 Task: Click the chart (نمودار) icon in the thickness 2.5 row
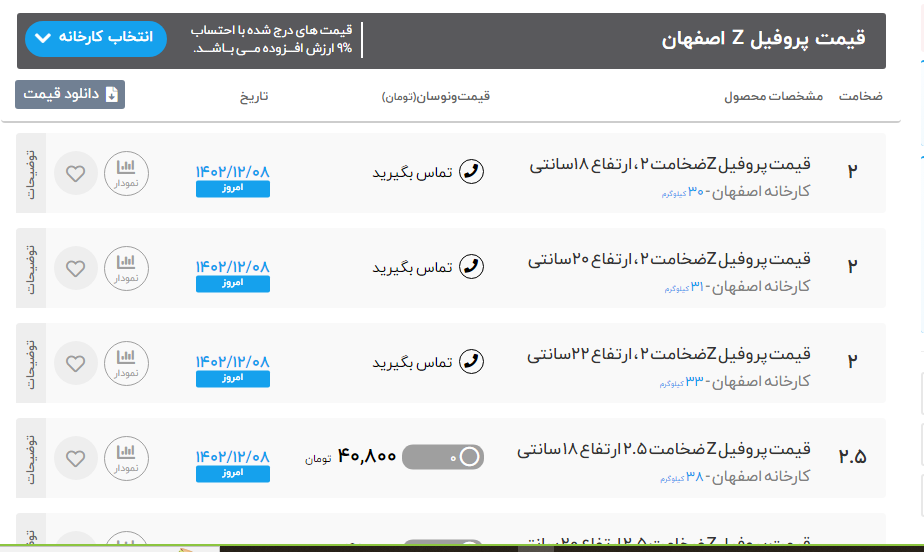click(126, 458)
